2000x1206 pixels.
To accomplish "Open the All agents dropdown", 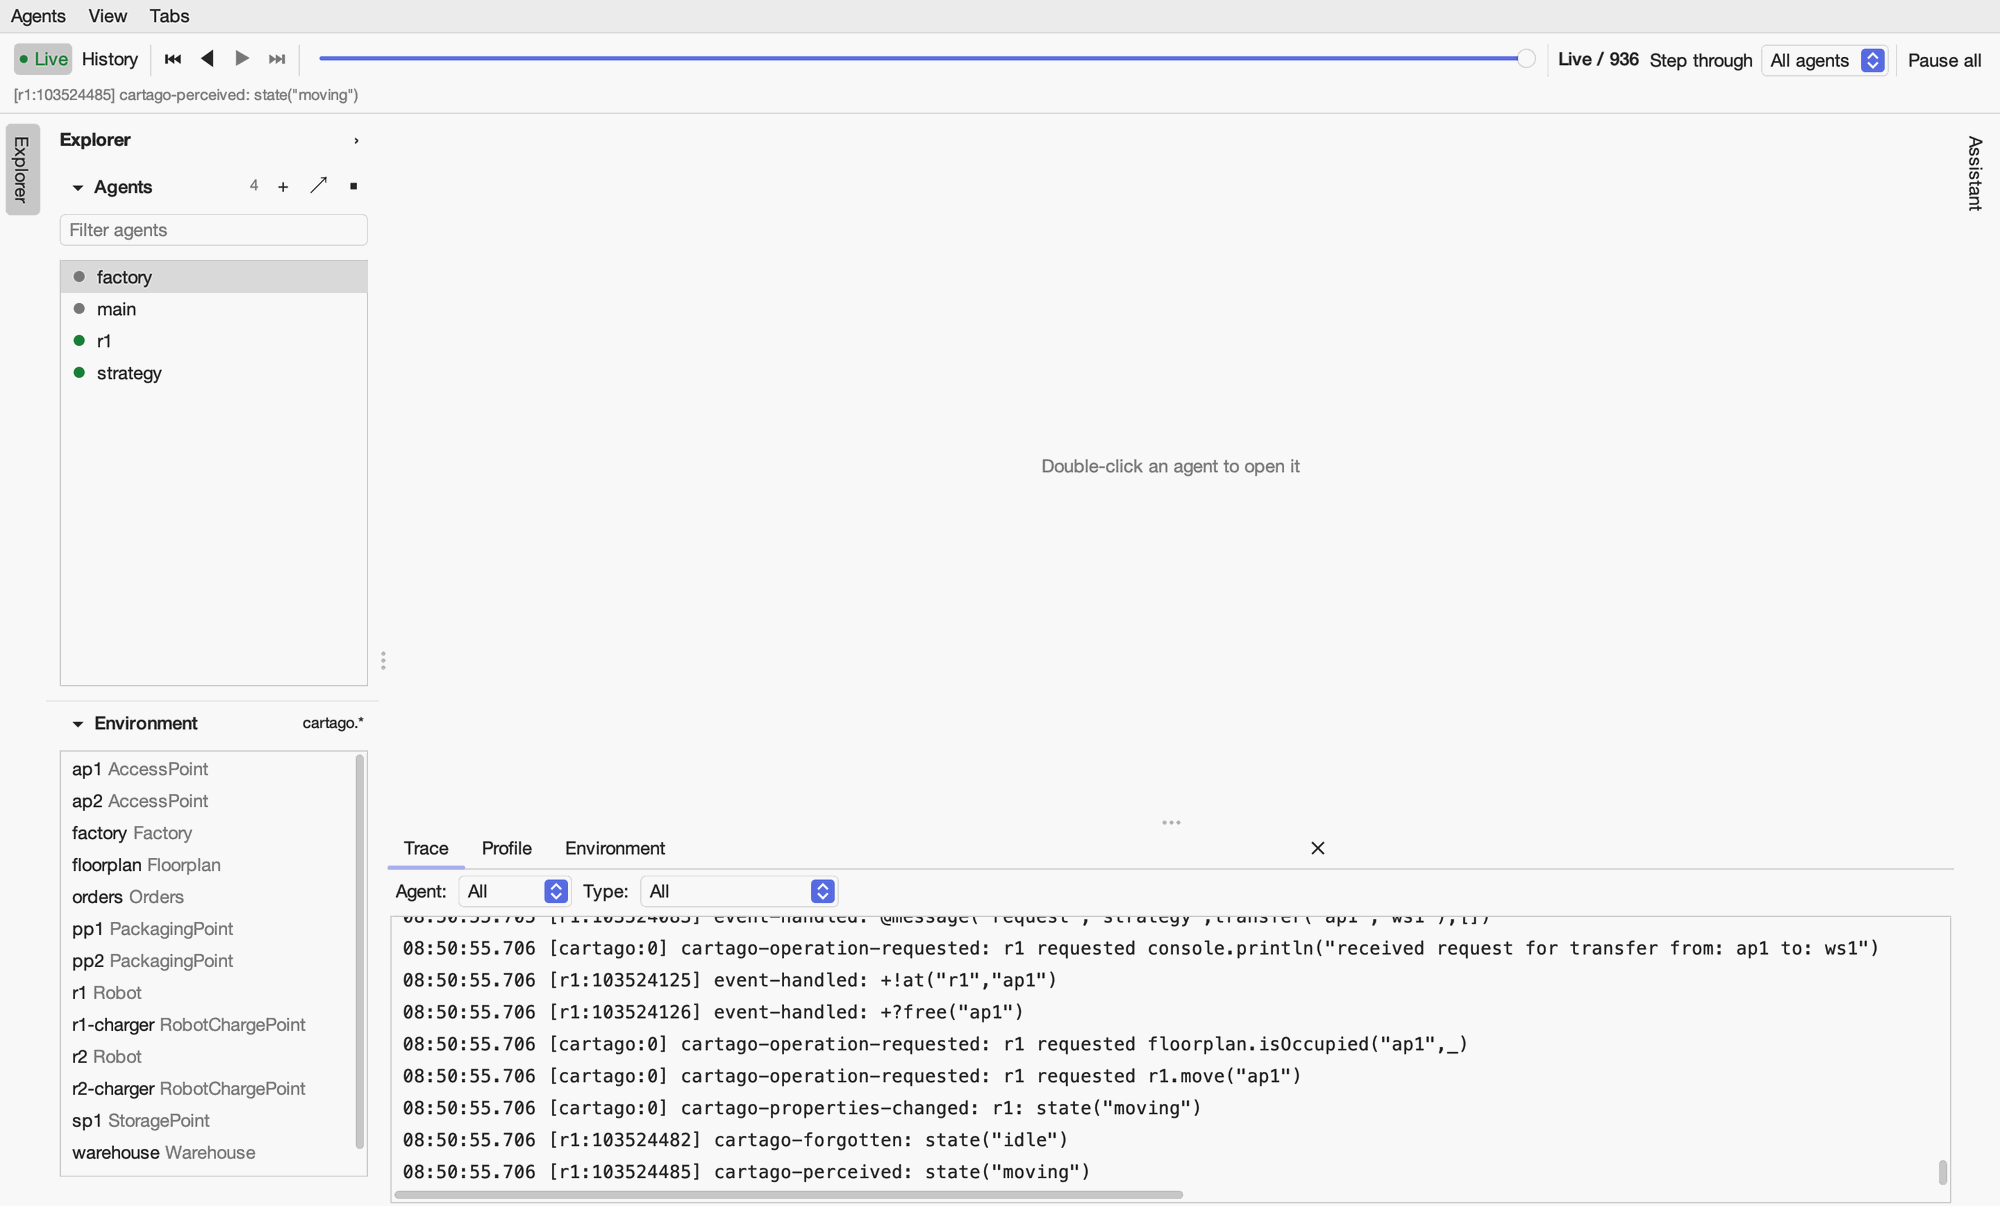I will [x=1825, y=60].
